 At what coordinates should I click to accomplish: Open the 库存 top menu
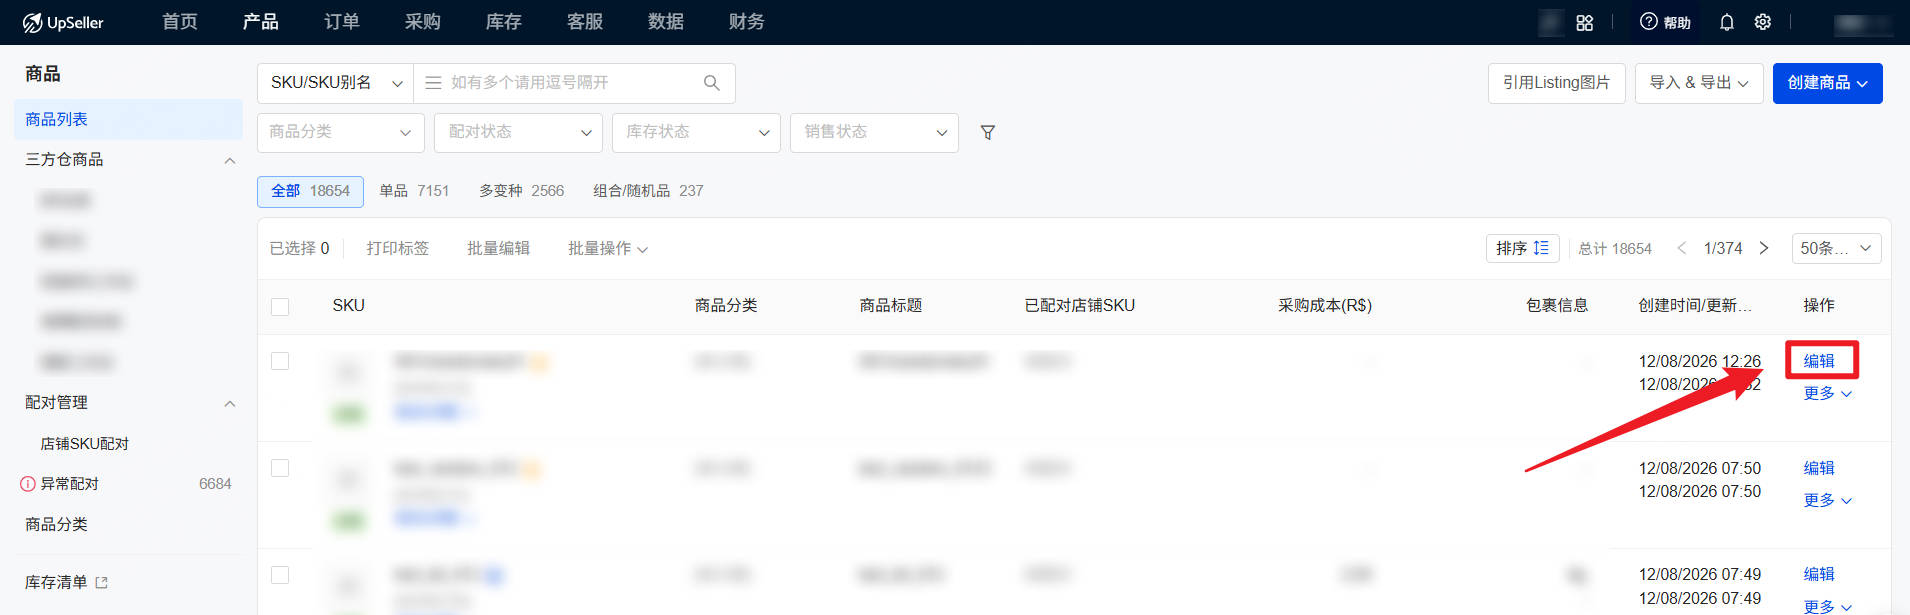[x=504, y=22]
